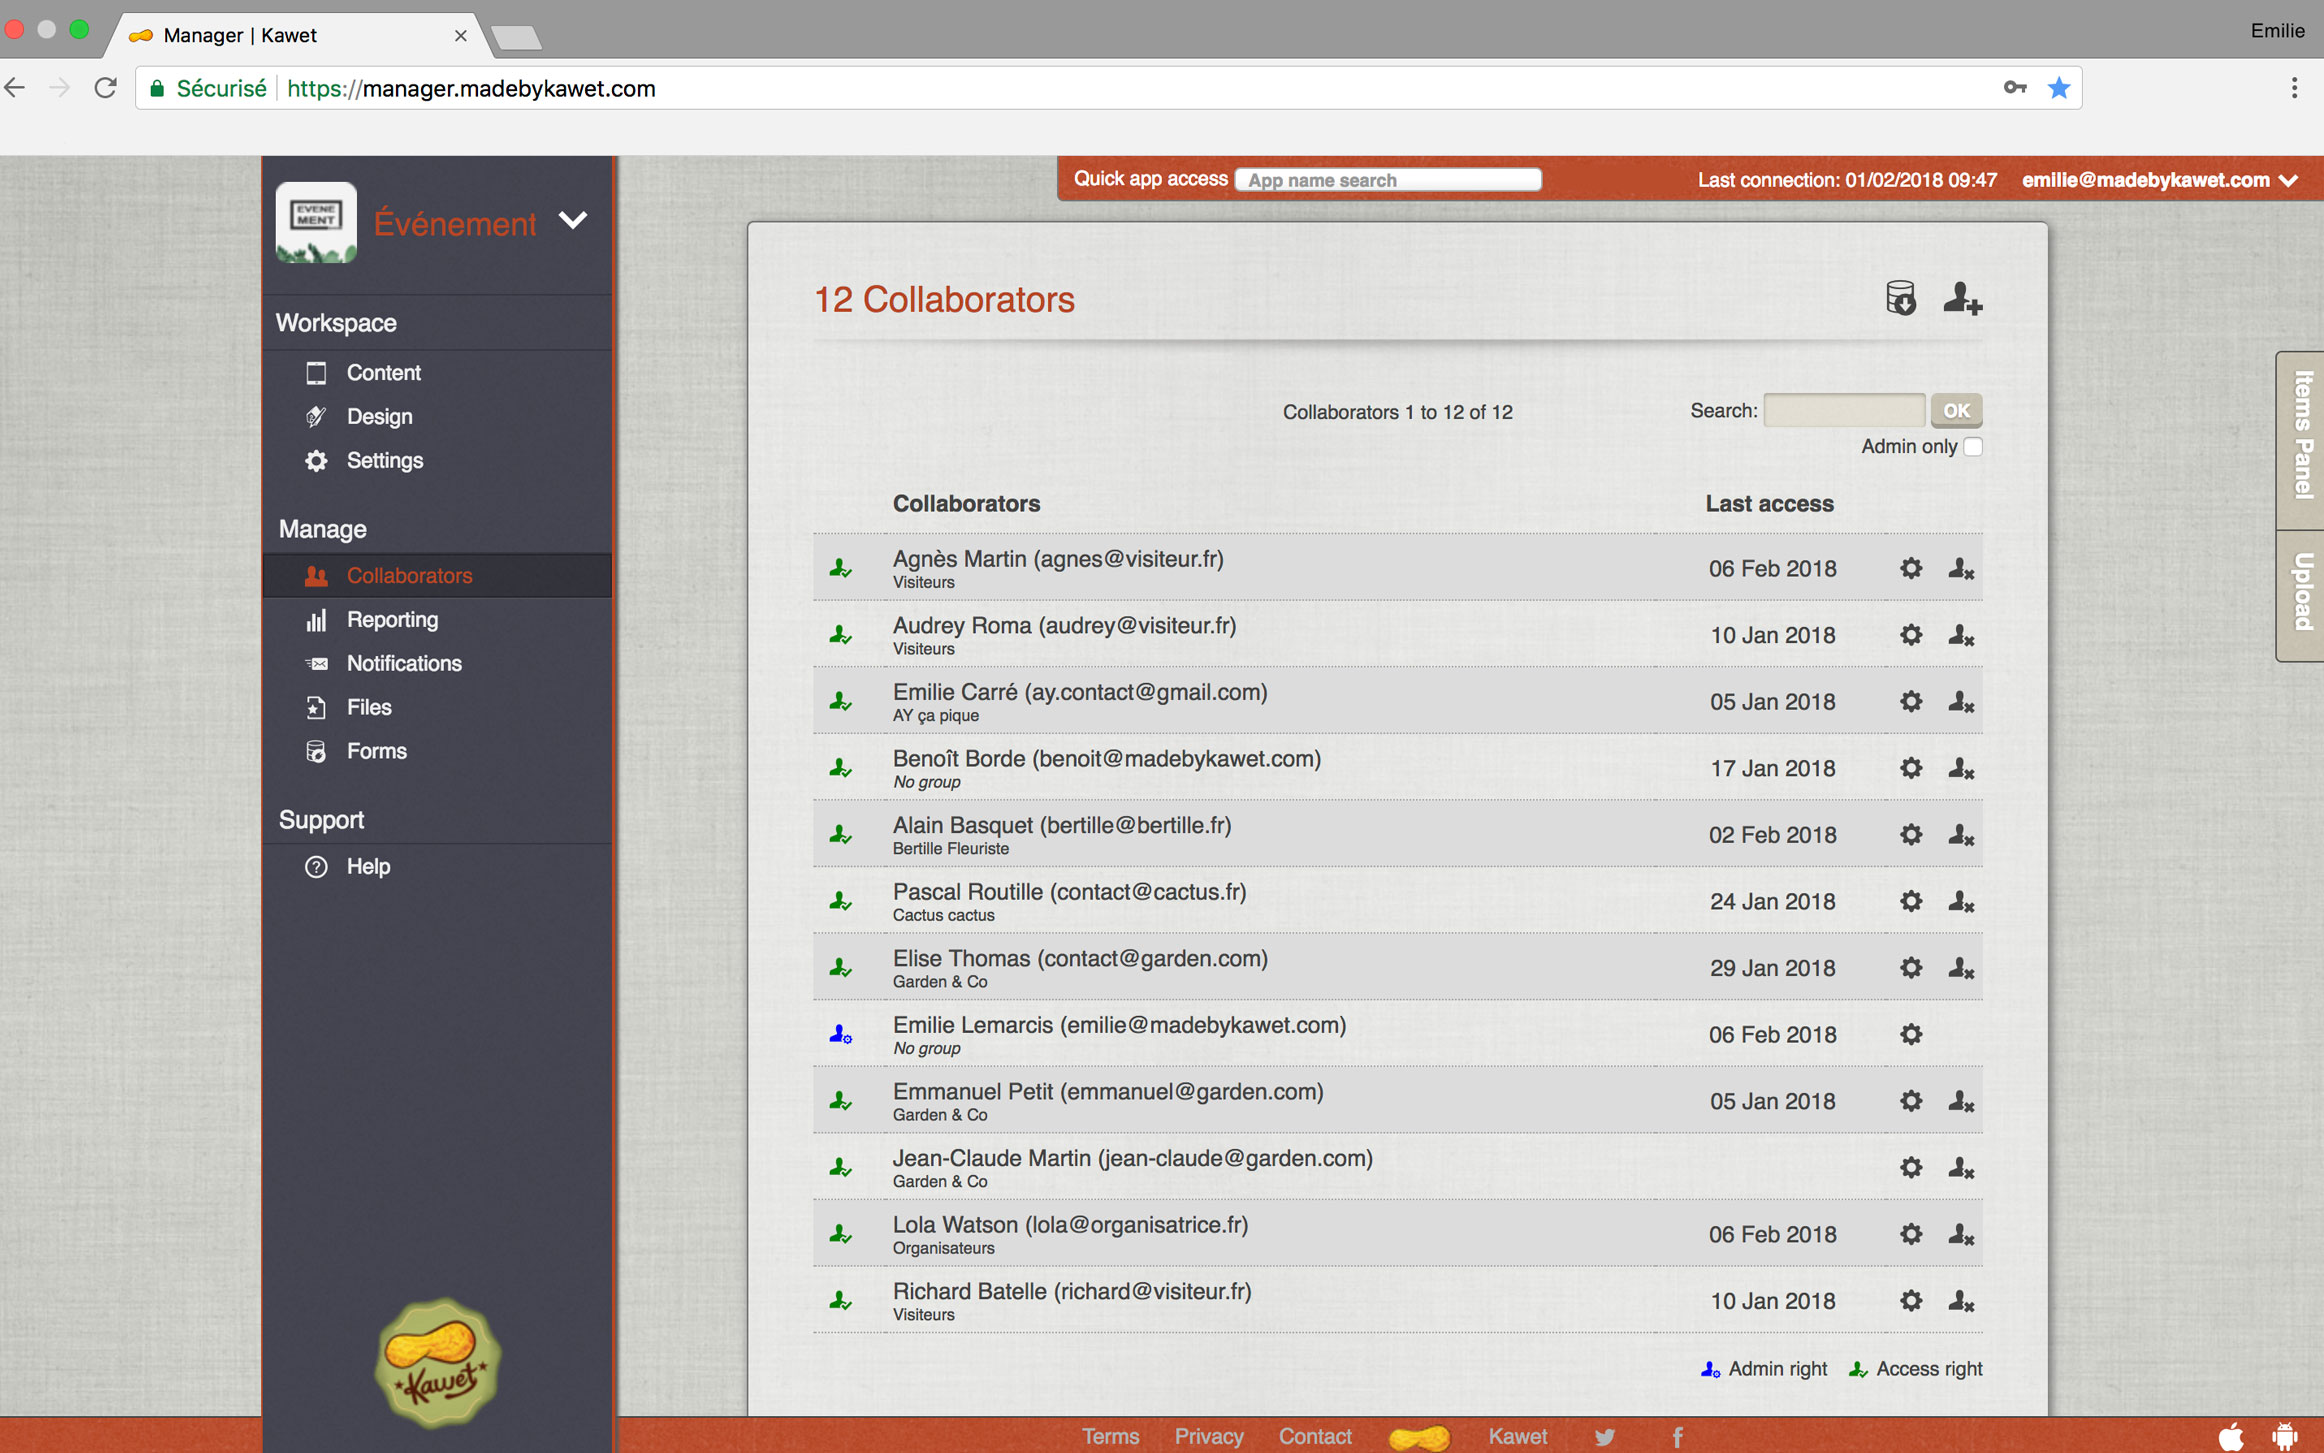Click the OK search button
The width and height of the screenshot is (2324, 1453).
coord(1956,410)
